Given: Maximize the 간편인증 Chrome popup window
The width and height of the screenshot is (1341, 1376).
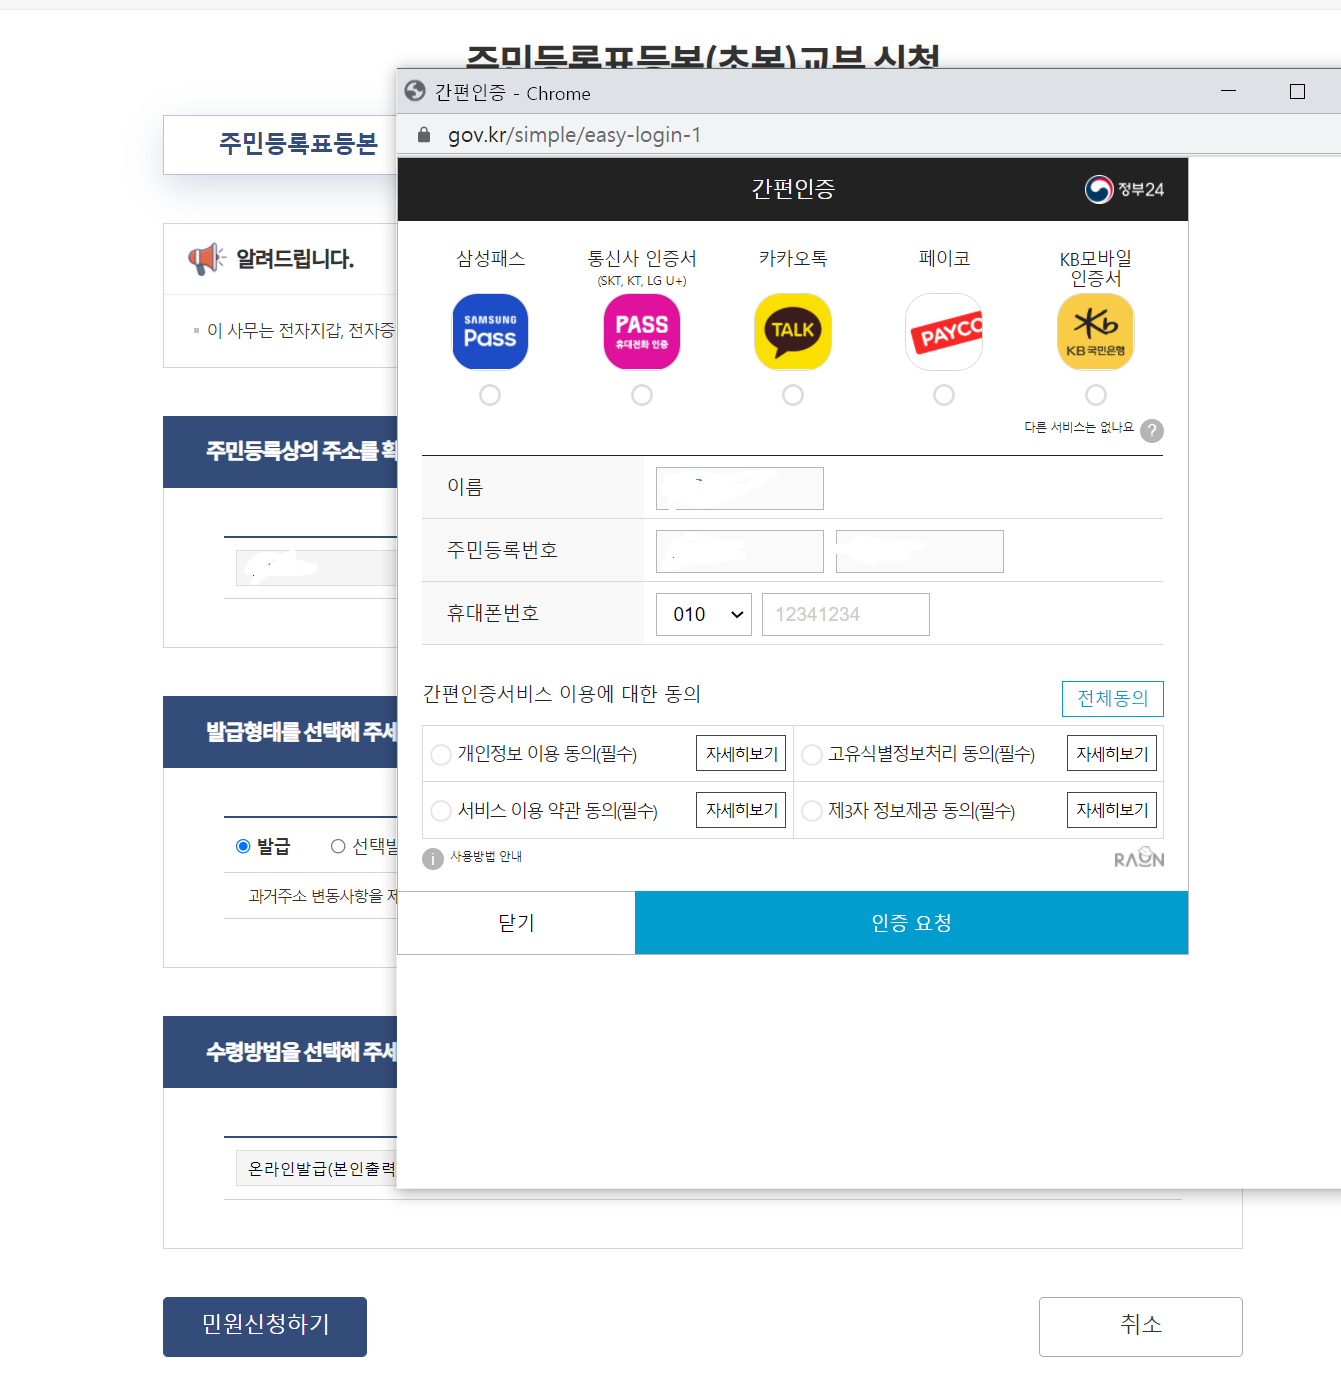Looking at the screenshot, I should [1298, 91].
